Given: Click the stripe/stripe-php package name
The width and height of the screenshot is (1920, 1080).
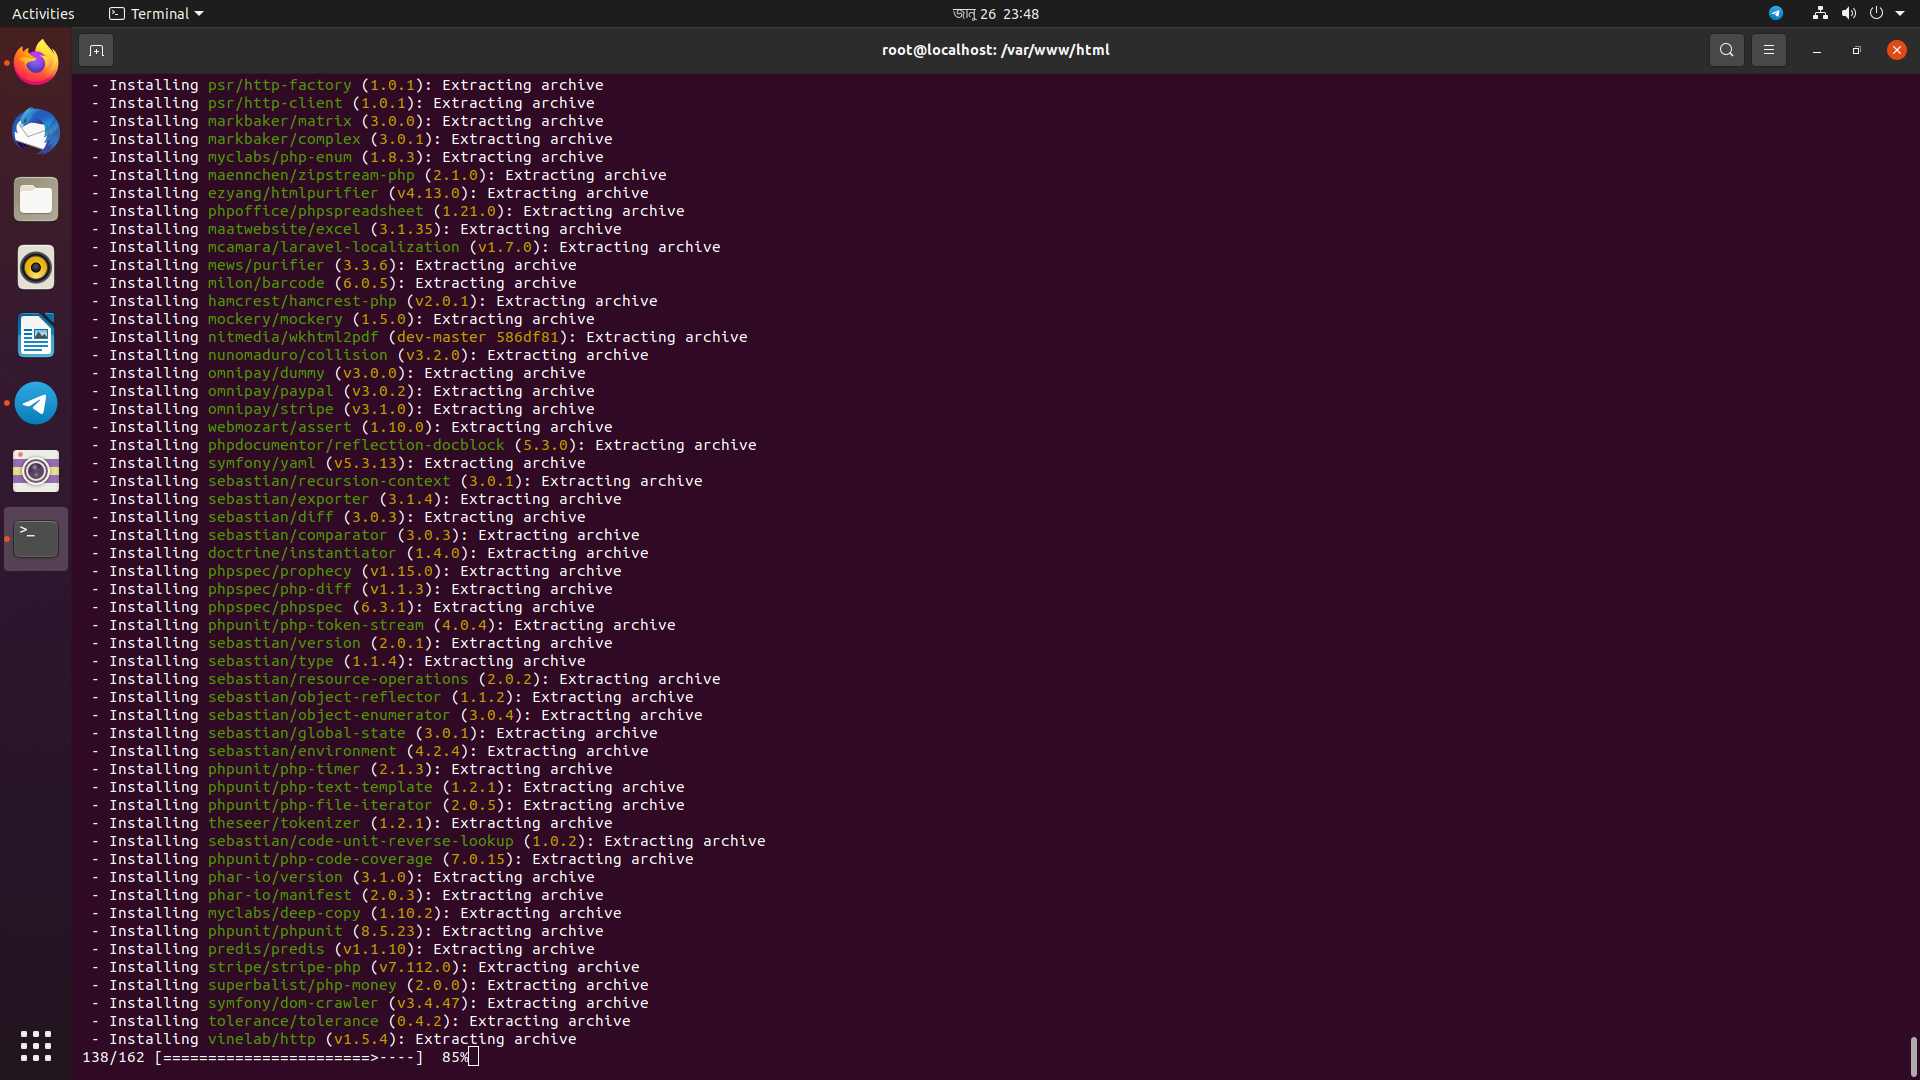Looking at the screenshot, I should coord(284,967).
